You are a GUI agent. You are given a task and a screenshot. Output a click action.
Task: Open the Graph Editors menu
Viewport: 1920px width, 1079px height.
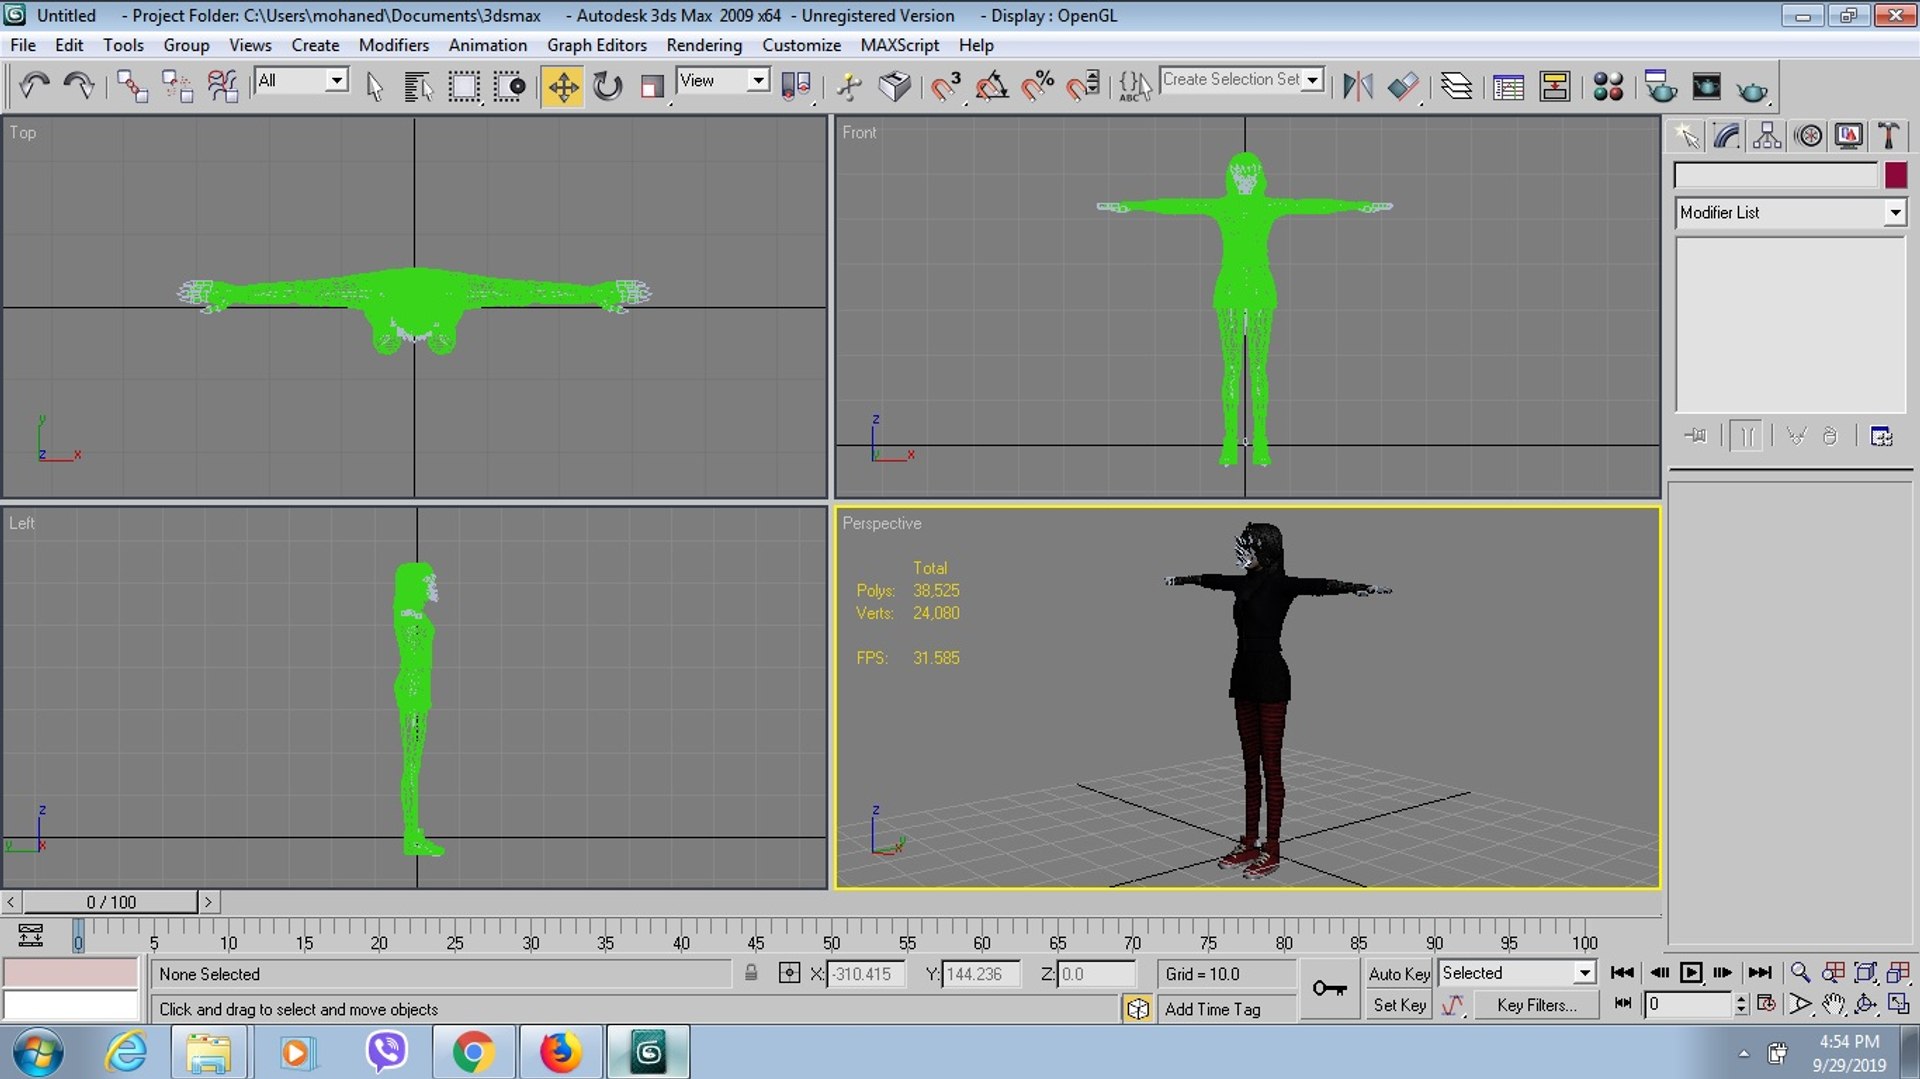point(597,45)
